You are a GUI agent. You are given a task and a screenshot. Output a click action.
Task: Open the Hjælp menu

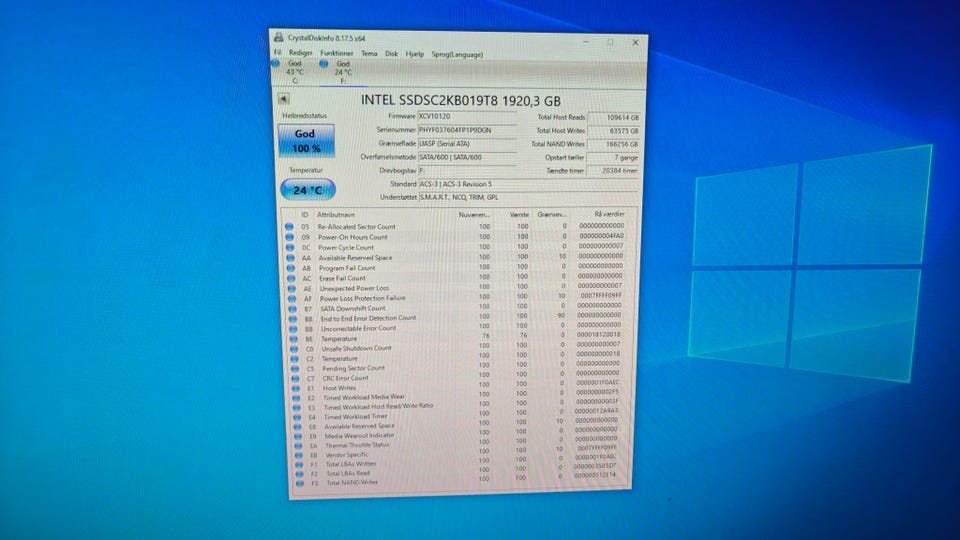click(x=414, y=54)
